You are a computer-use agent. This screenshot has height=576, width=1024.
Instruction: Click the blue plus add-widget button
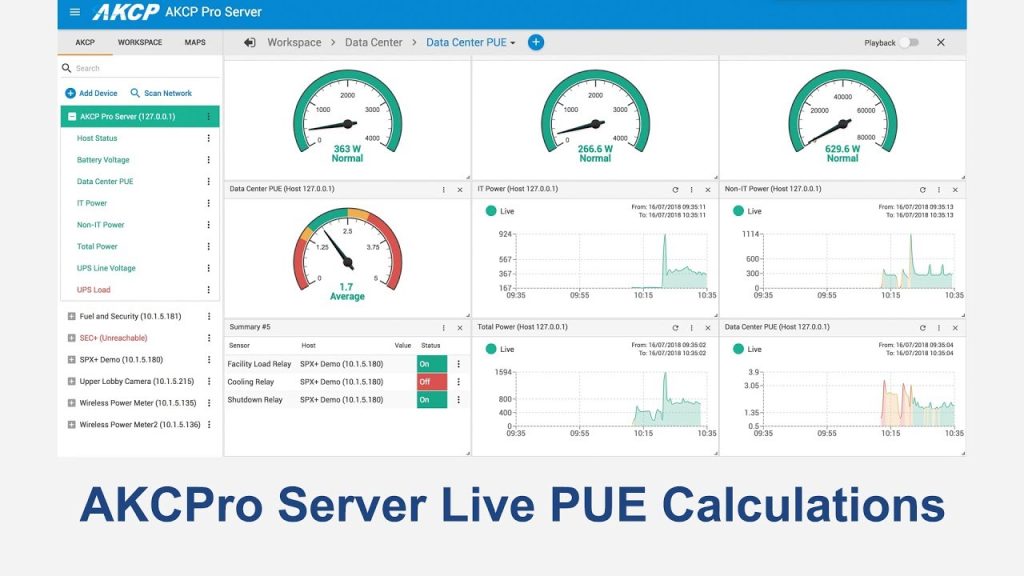coord(536,42)
